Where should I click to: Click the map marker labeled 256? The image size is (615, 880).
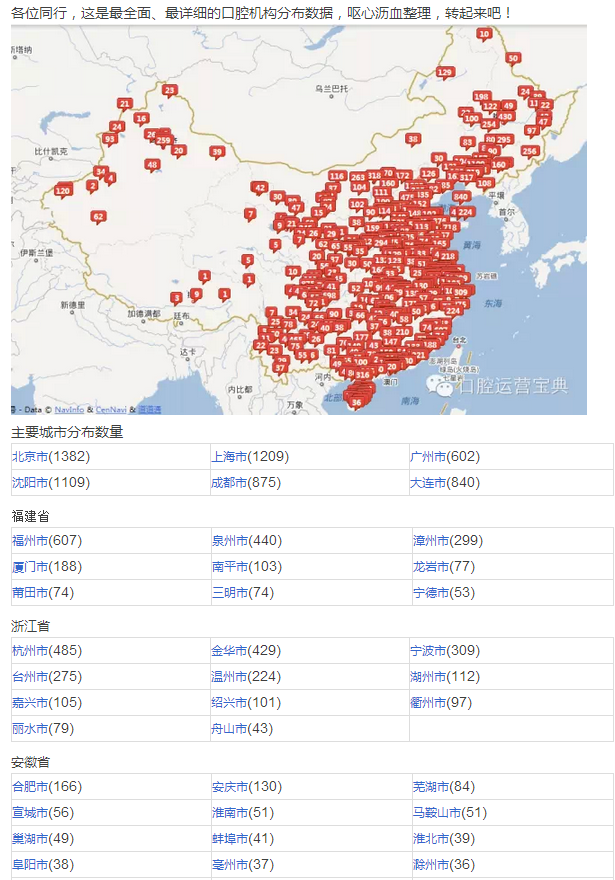(529, 151)
